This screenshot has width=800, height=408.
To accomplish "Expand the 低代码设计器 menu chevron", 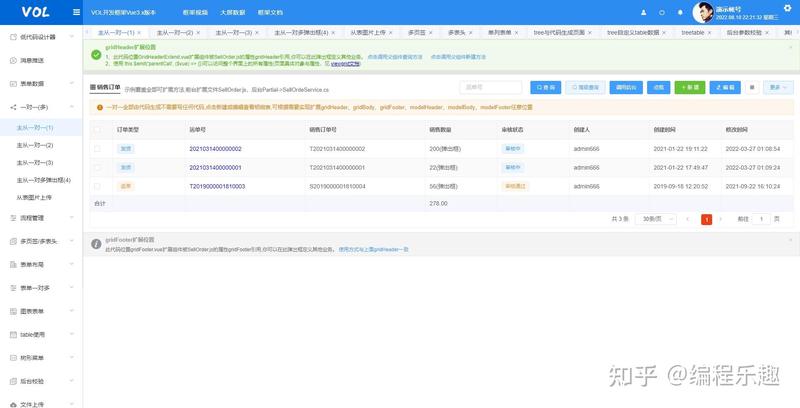I will tap(71, 37).
